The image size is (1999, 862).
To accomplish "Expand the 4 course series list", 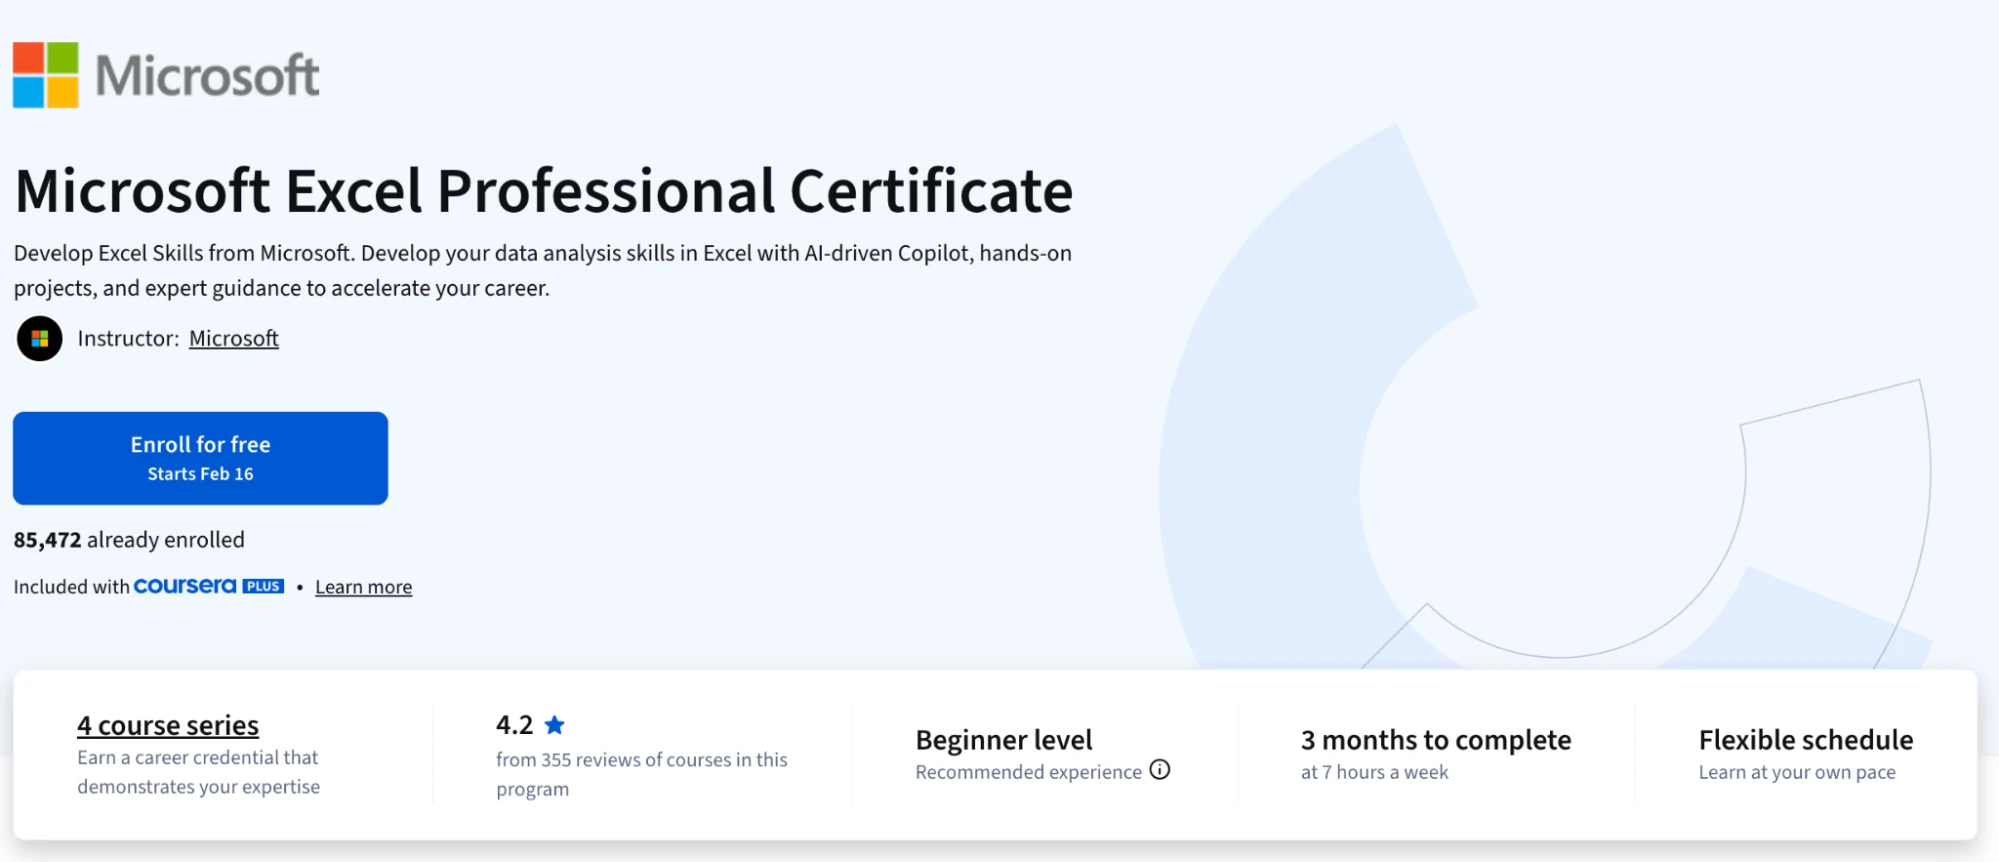I will 167,725.
